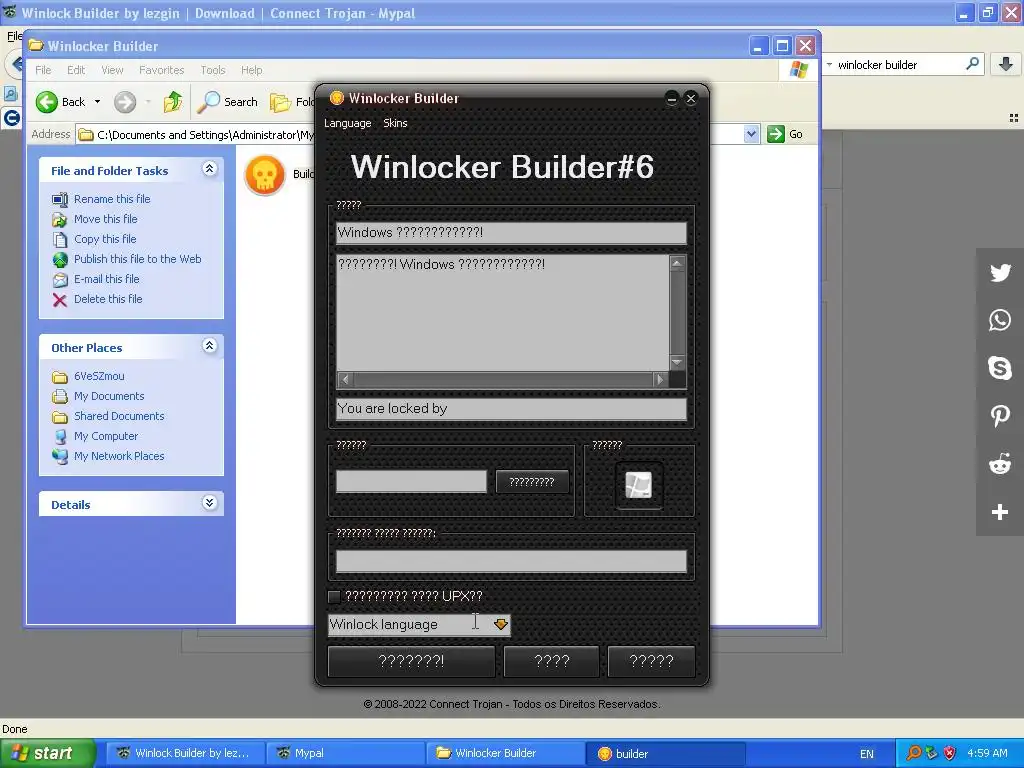Screen dimensions: 1024x768
Task: Click the Pinterest share icon
Action: 1000,416
